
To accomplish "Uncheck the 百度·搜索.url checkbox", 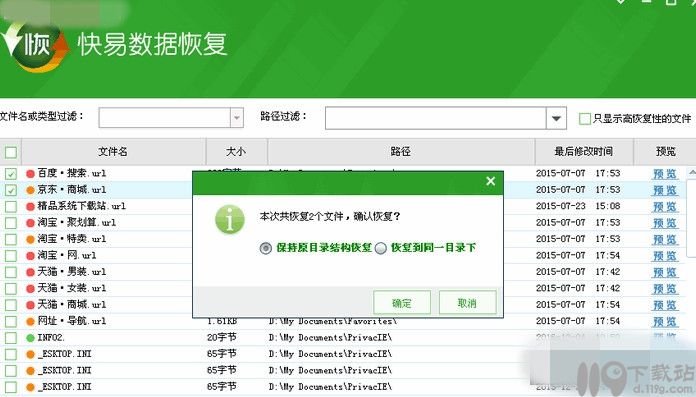I will 11,174.
